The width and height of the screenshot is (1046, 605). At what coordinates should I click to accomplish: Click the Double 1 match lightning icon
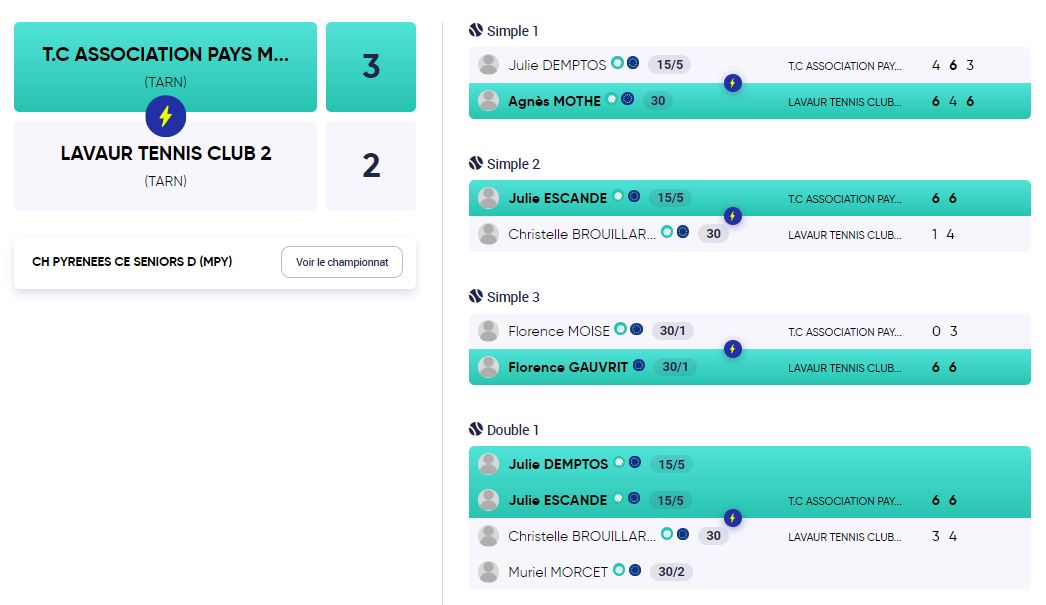[732, 518]
